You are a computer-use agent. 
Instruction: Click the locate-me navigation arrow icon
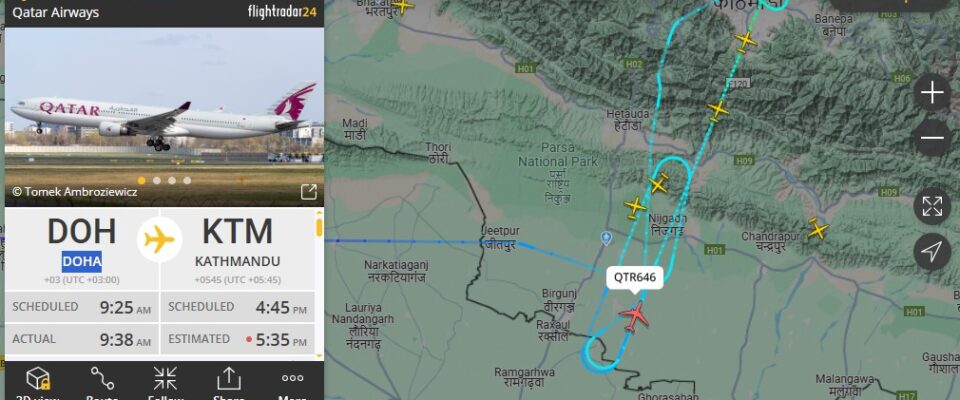point(932,252)
